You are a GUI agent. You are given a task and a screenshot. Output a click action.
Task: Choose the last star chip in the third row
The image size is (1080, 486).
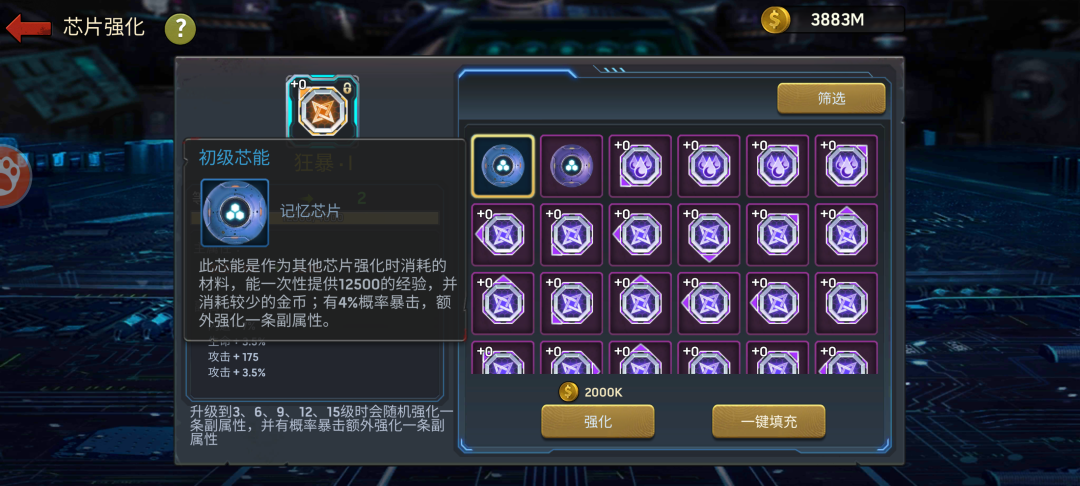[847, 304]
